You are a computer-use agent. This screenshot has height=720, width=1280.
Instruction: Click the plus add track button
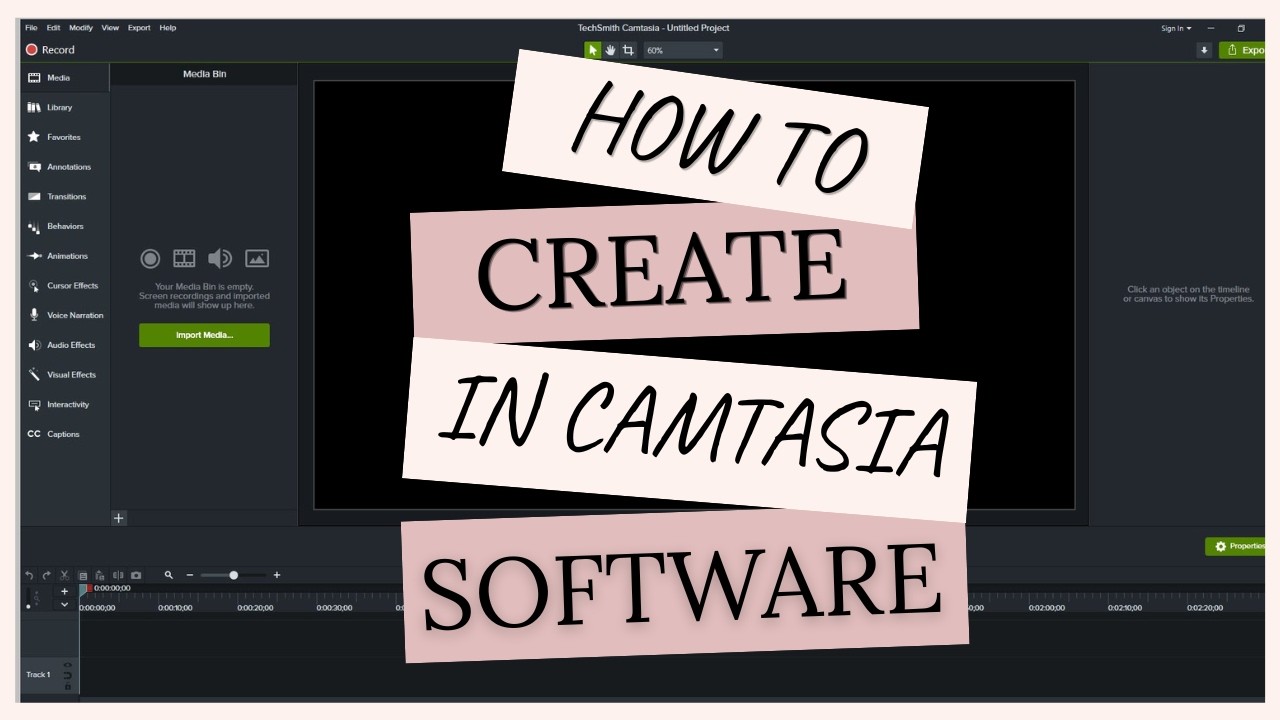pos(65,591)
